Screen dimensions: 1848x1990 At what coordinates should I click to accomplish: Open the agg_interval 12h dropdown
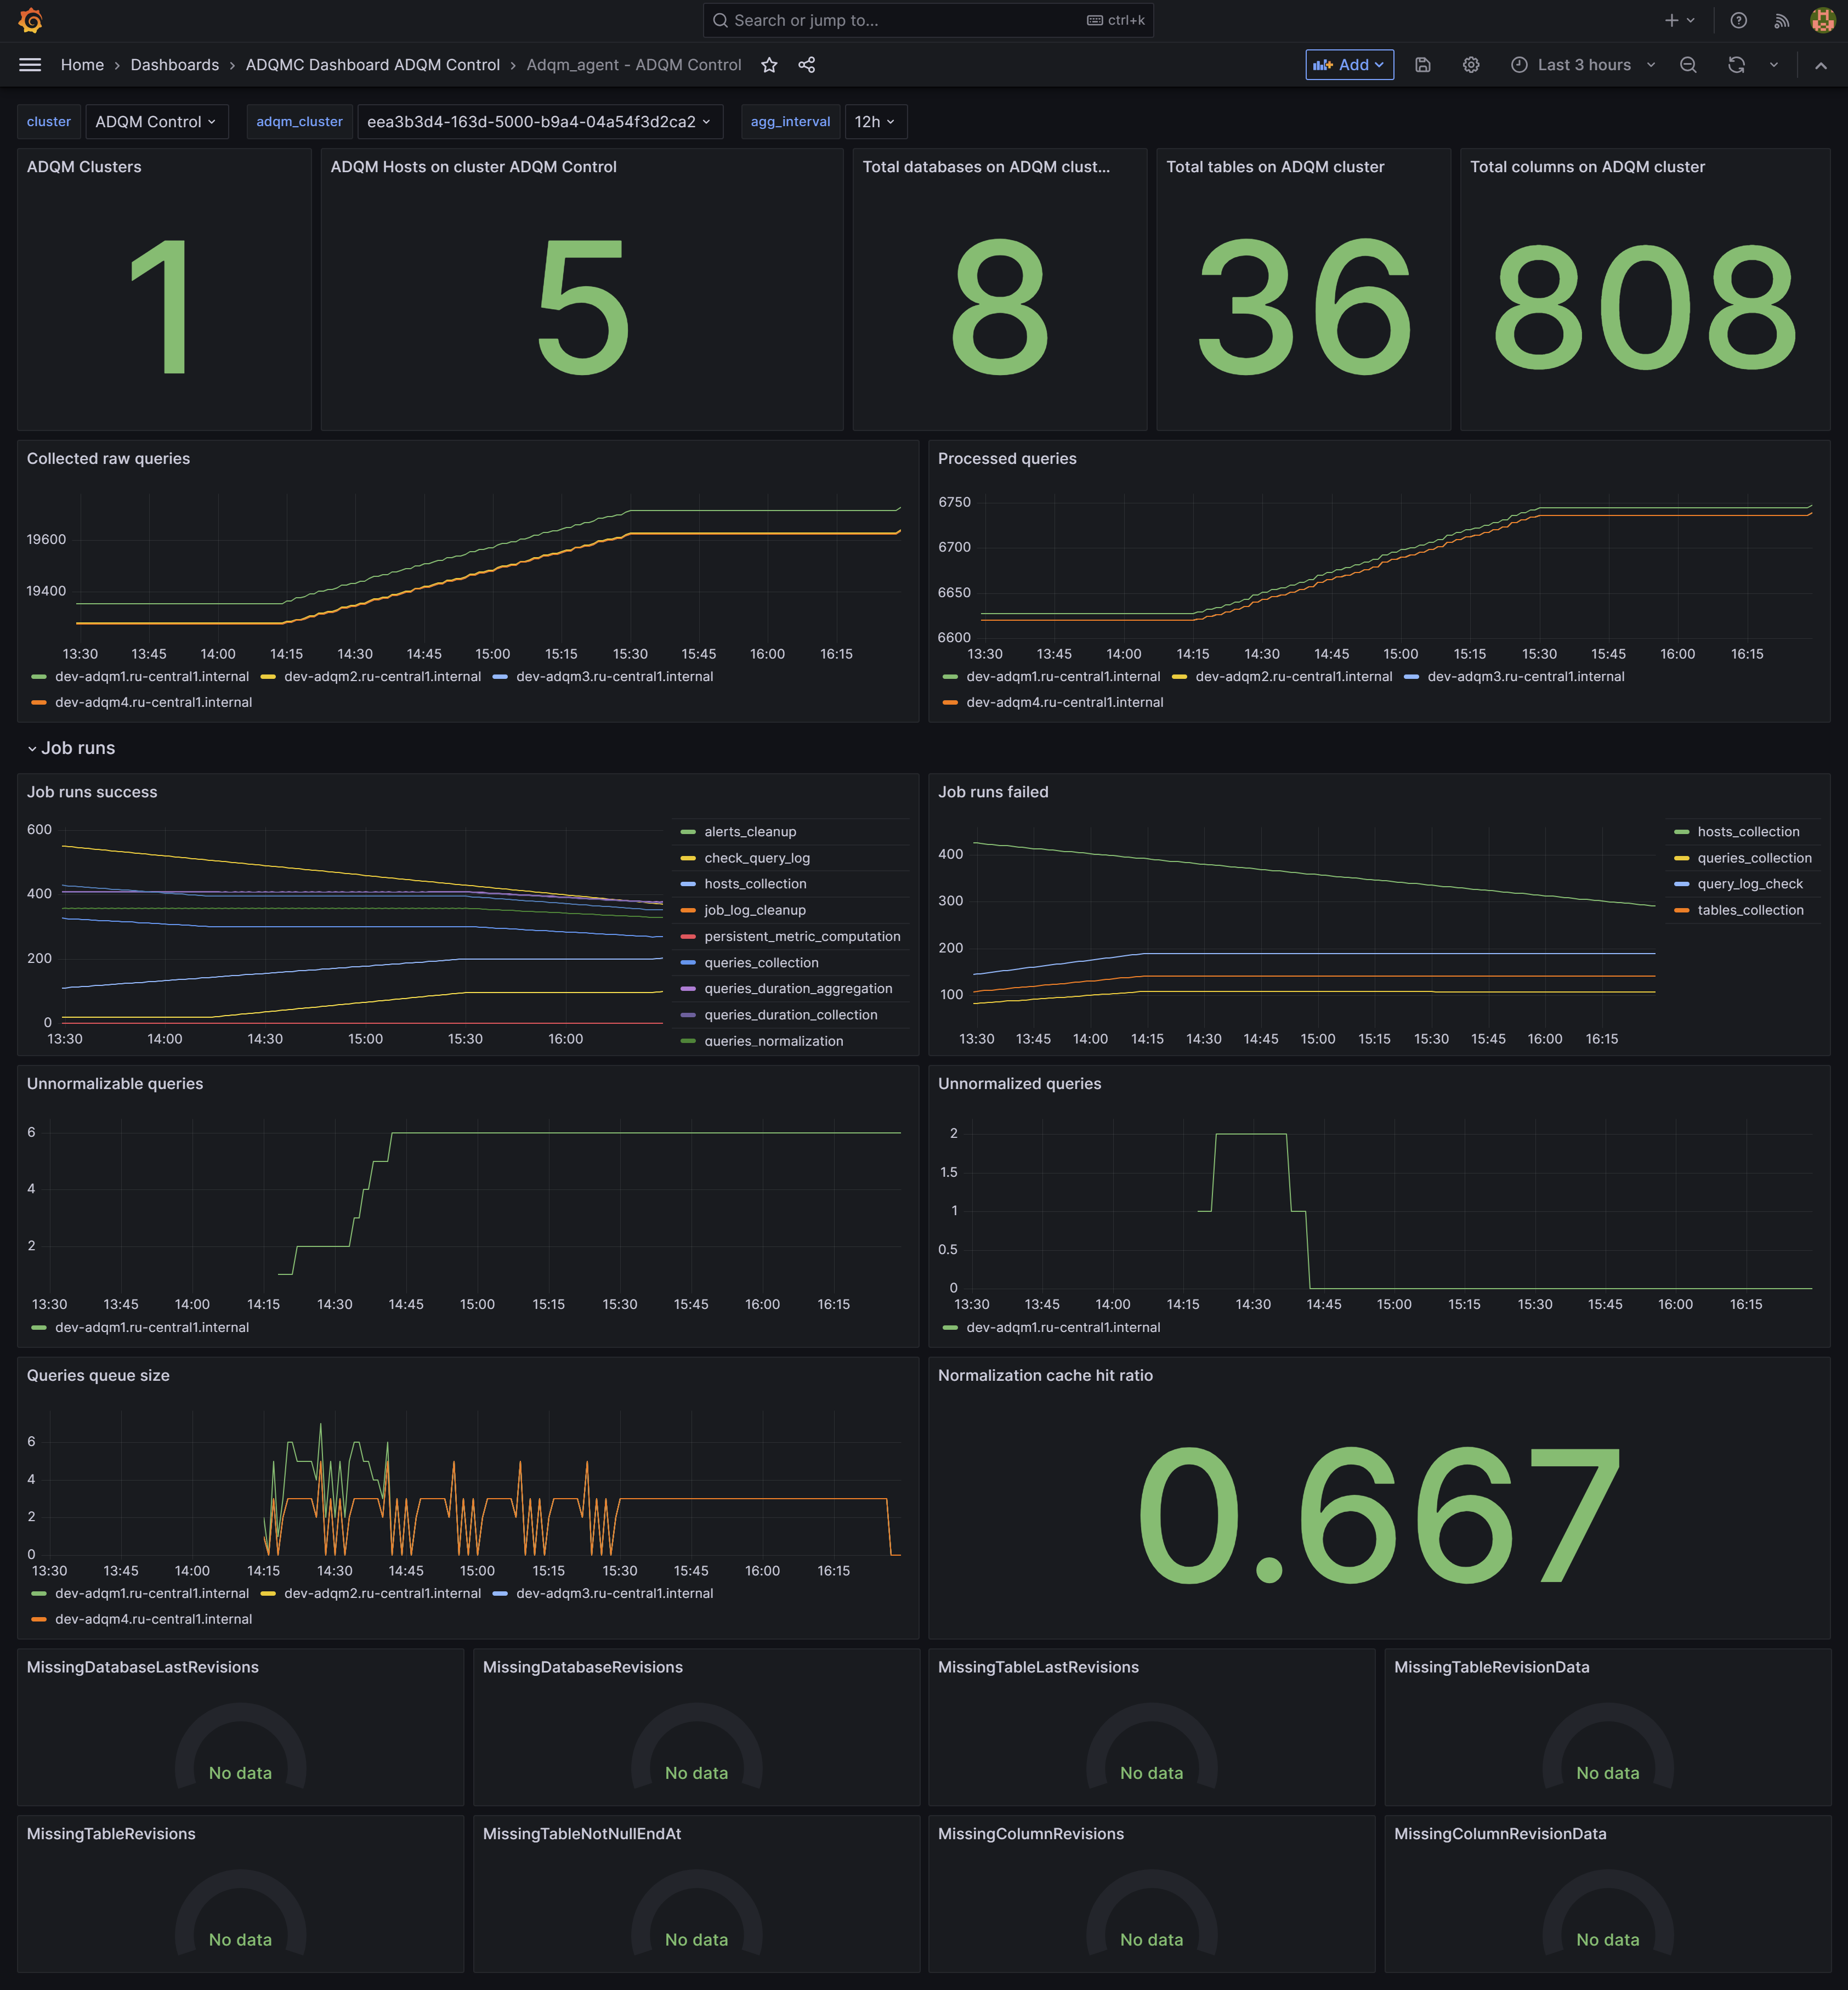(x=874, y=121)
